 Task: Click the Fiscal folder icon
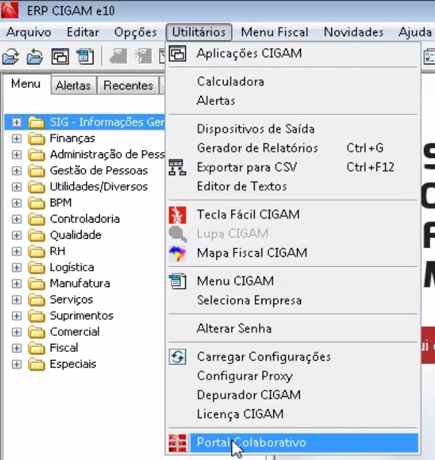point(37,348)
